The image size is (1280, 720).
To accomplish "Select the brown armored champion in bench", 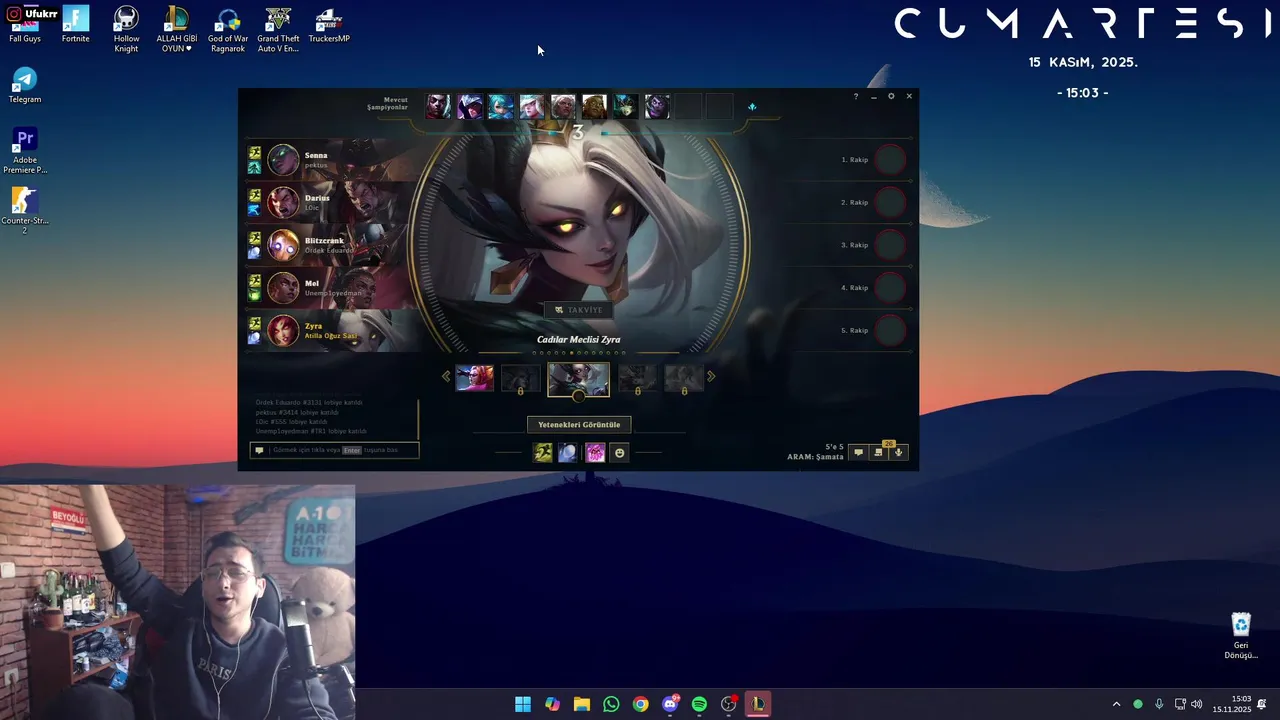I will point(594,106).
